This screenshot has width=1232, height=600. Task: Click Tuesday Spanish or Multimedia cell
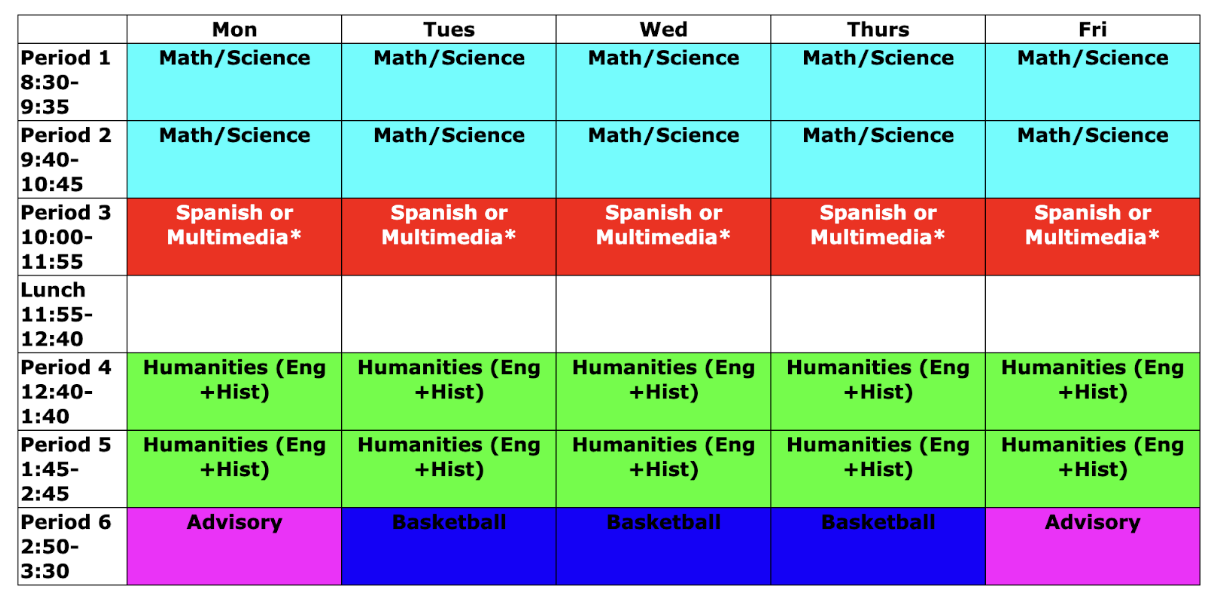pos(449,237)
